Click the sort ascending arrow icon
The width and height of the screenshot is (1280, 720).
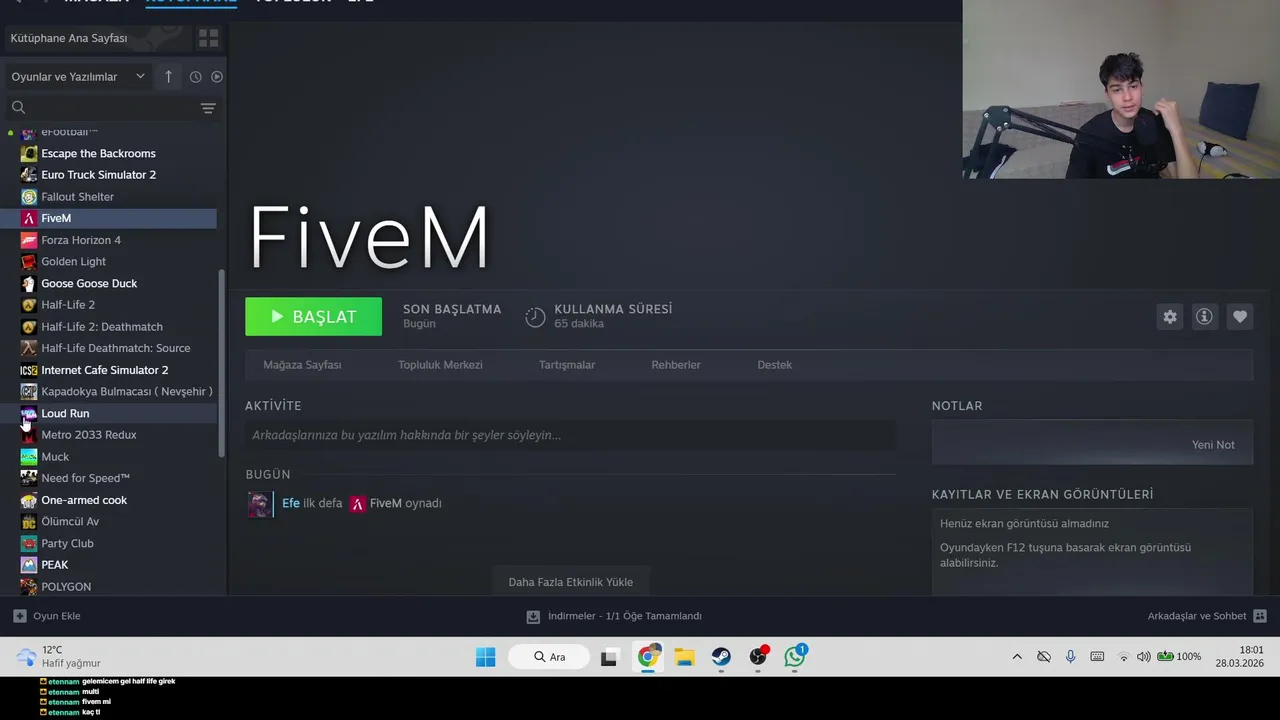point(168,77)
